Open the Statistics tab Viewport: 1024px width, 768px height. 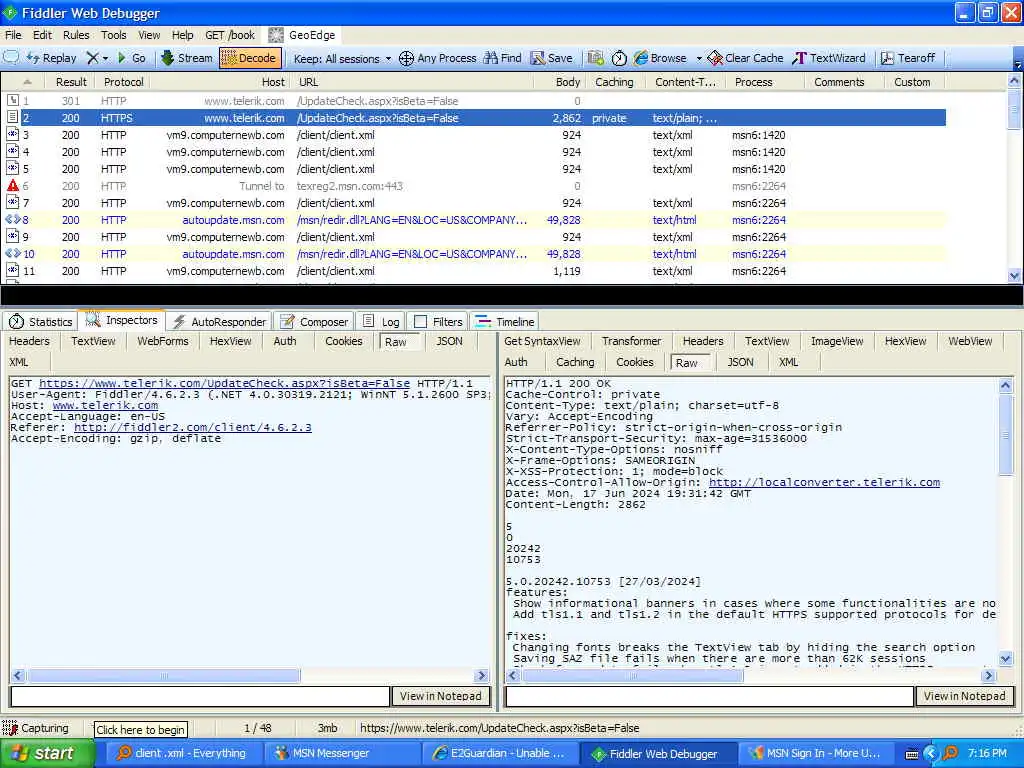[40, 321]
